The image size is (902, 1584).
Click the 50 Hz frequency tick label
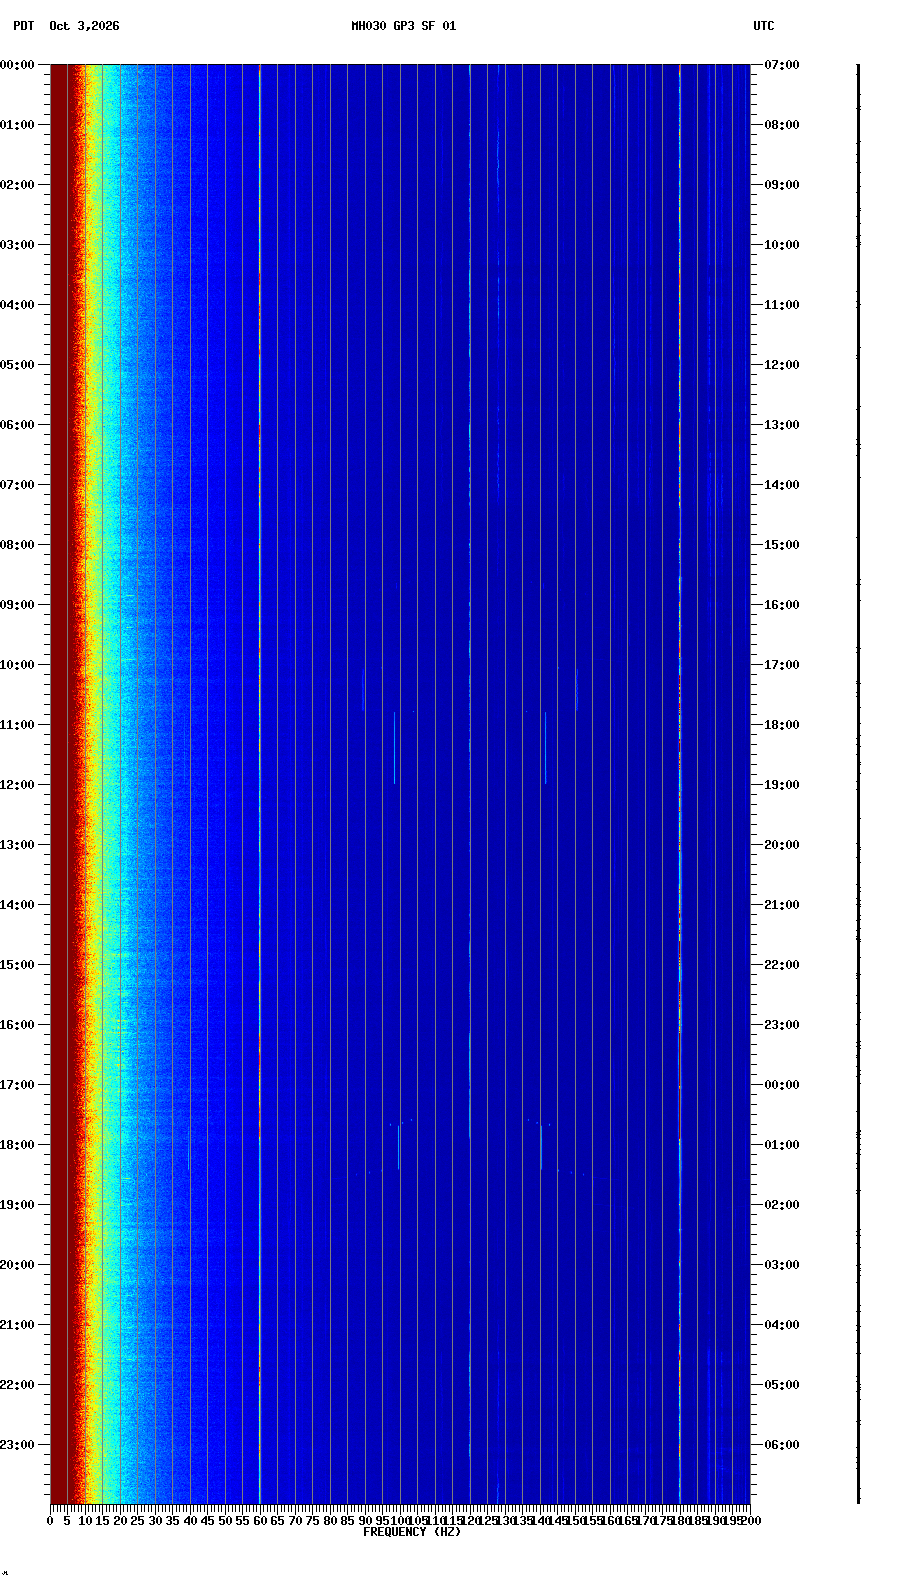point(225,1521)
